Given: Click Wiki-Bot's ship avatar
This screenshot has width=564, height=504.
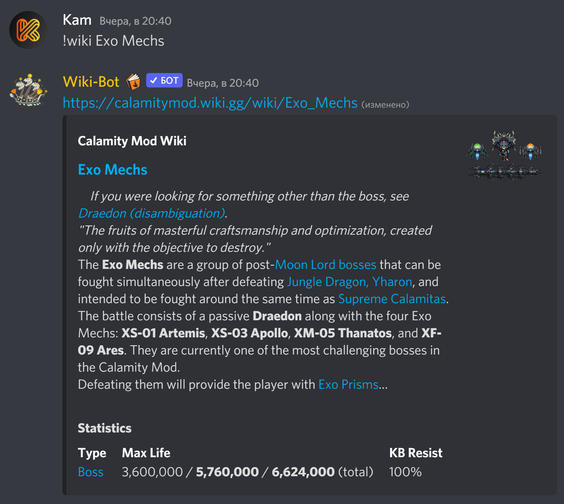Looking at the screenshot, I should coord(28,91).
